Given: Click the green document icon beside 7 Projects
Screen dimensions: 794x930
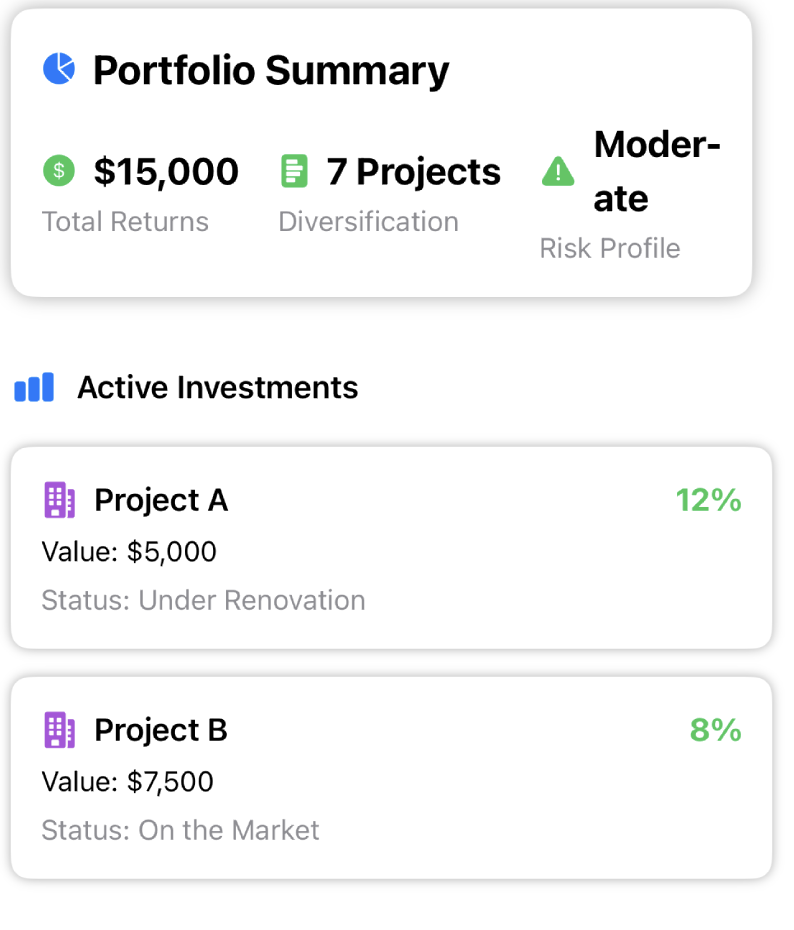Looking at the screenshot, I should click(x=295, y=171).
